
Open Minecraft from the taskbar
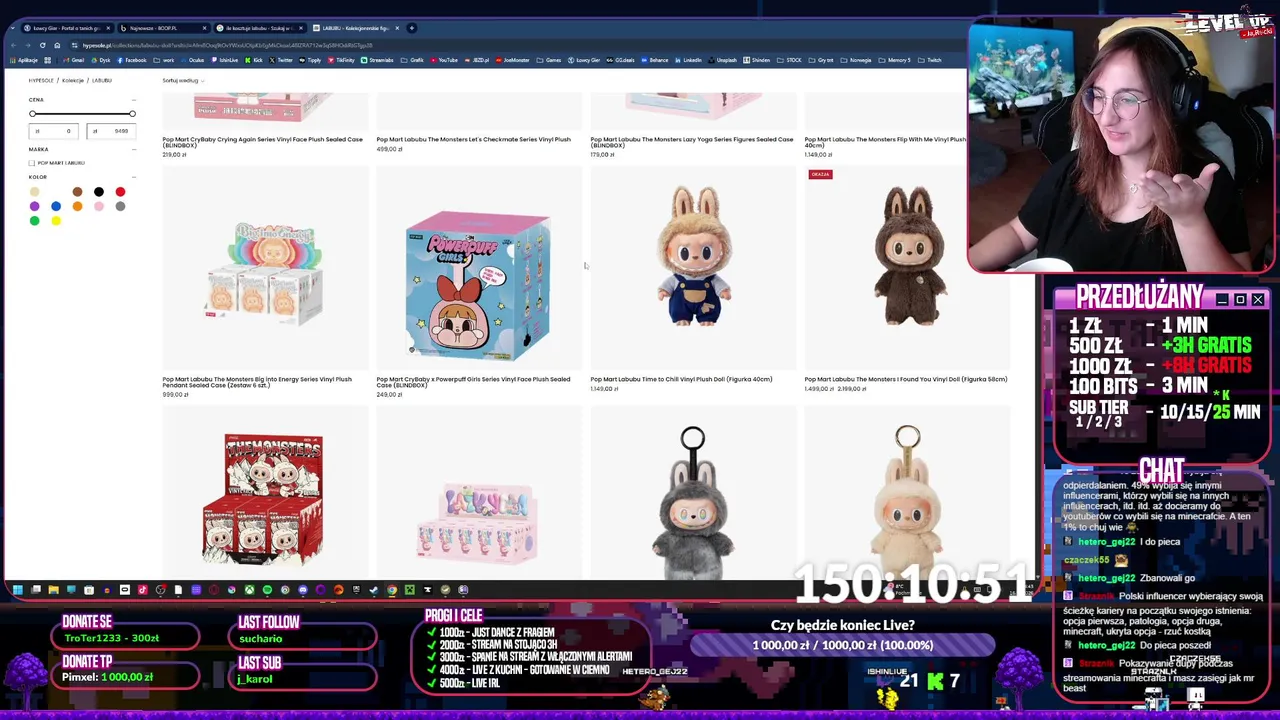click(x=410, y=590)
